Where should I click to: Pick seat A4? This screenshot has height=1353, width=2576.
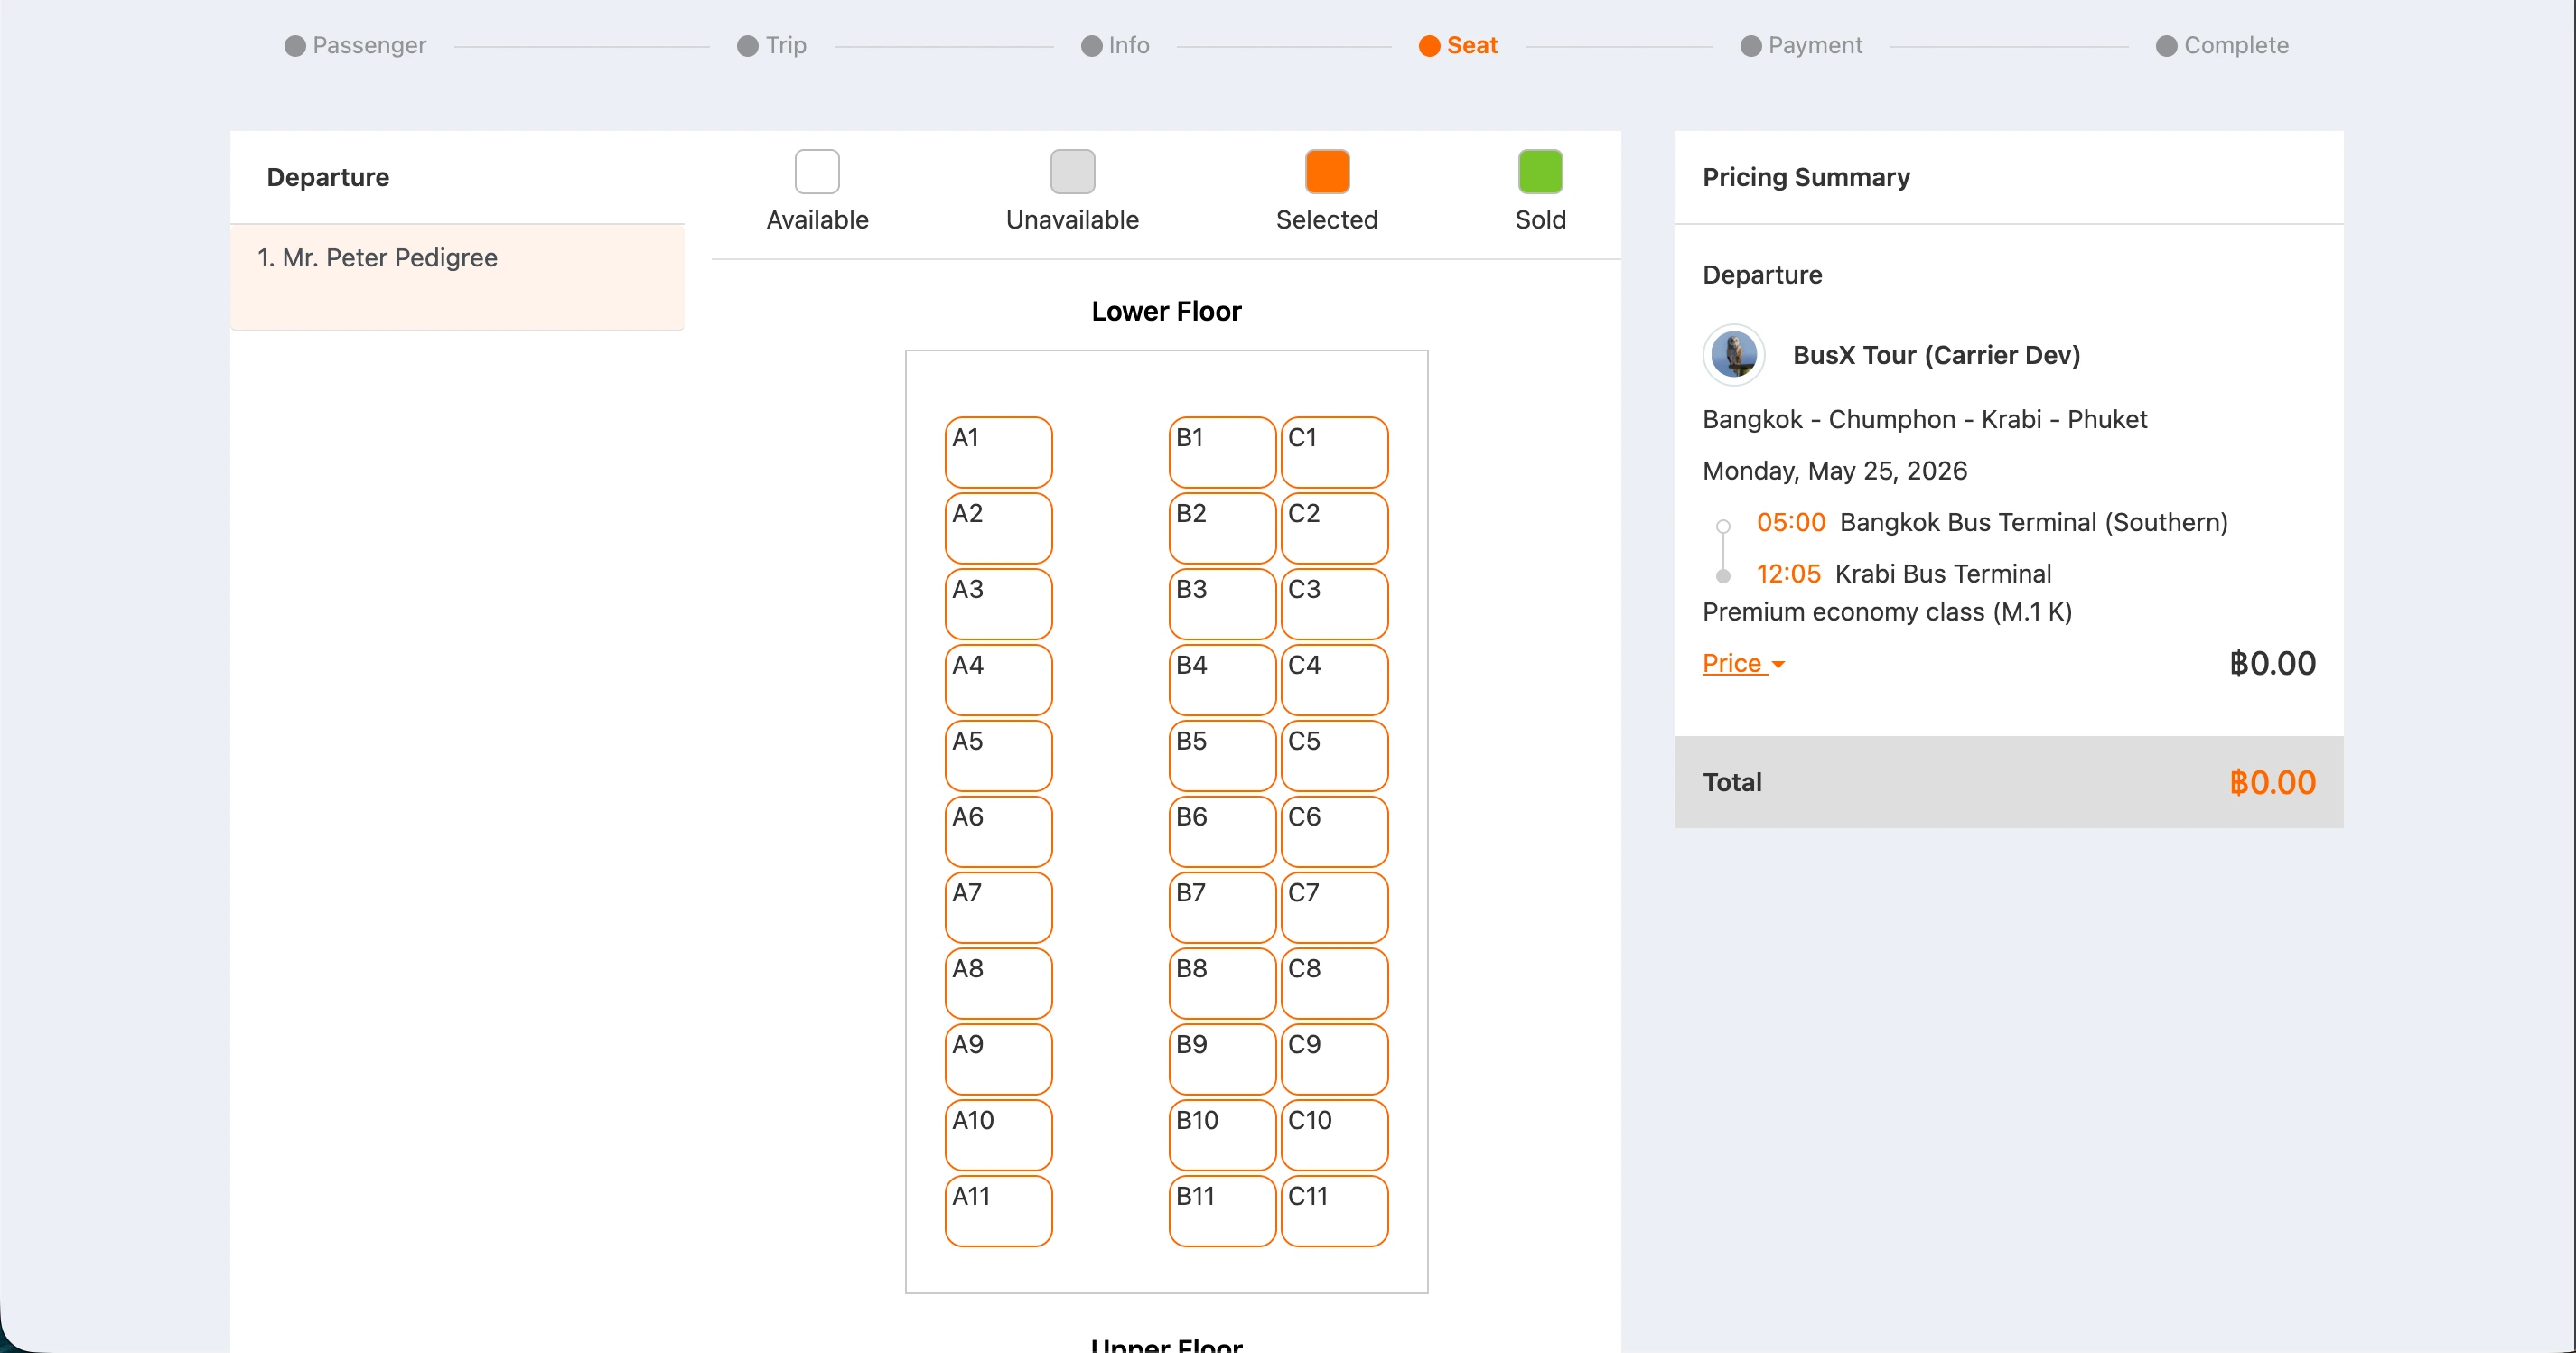998,680
